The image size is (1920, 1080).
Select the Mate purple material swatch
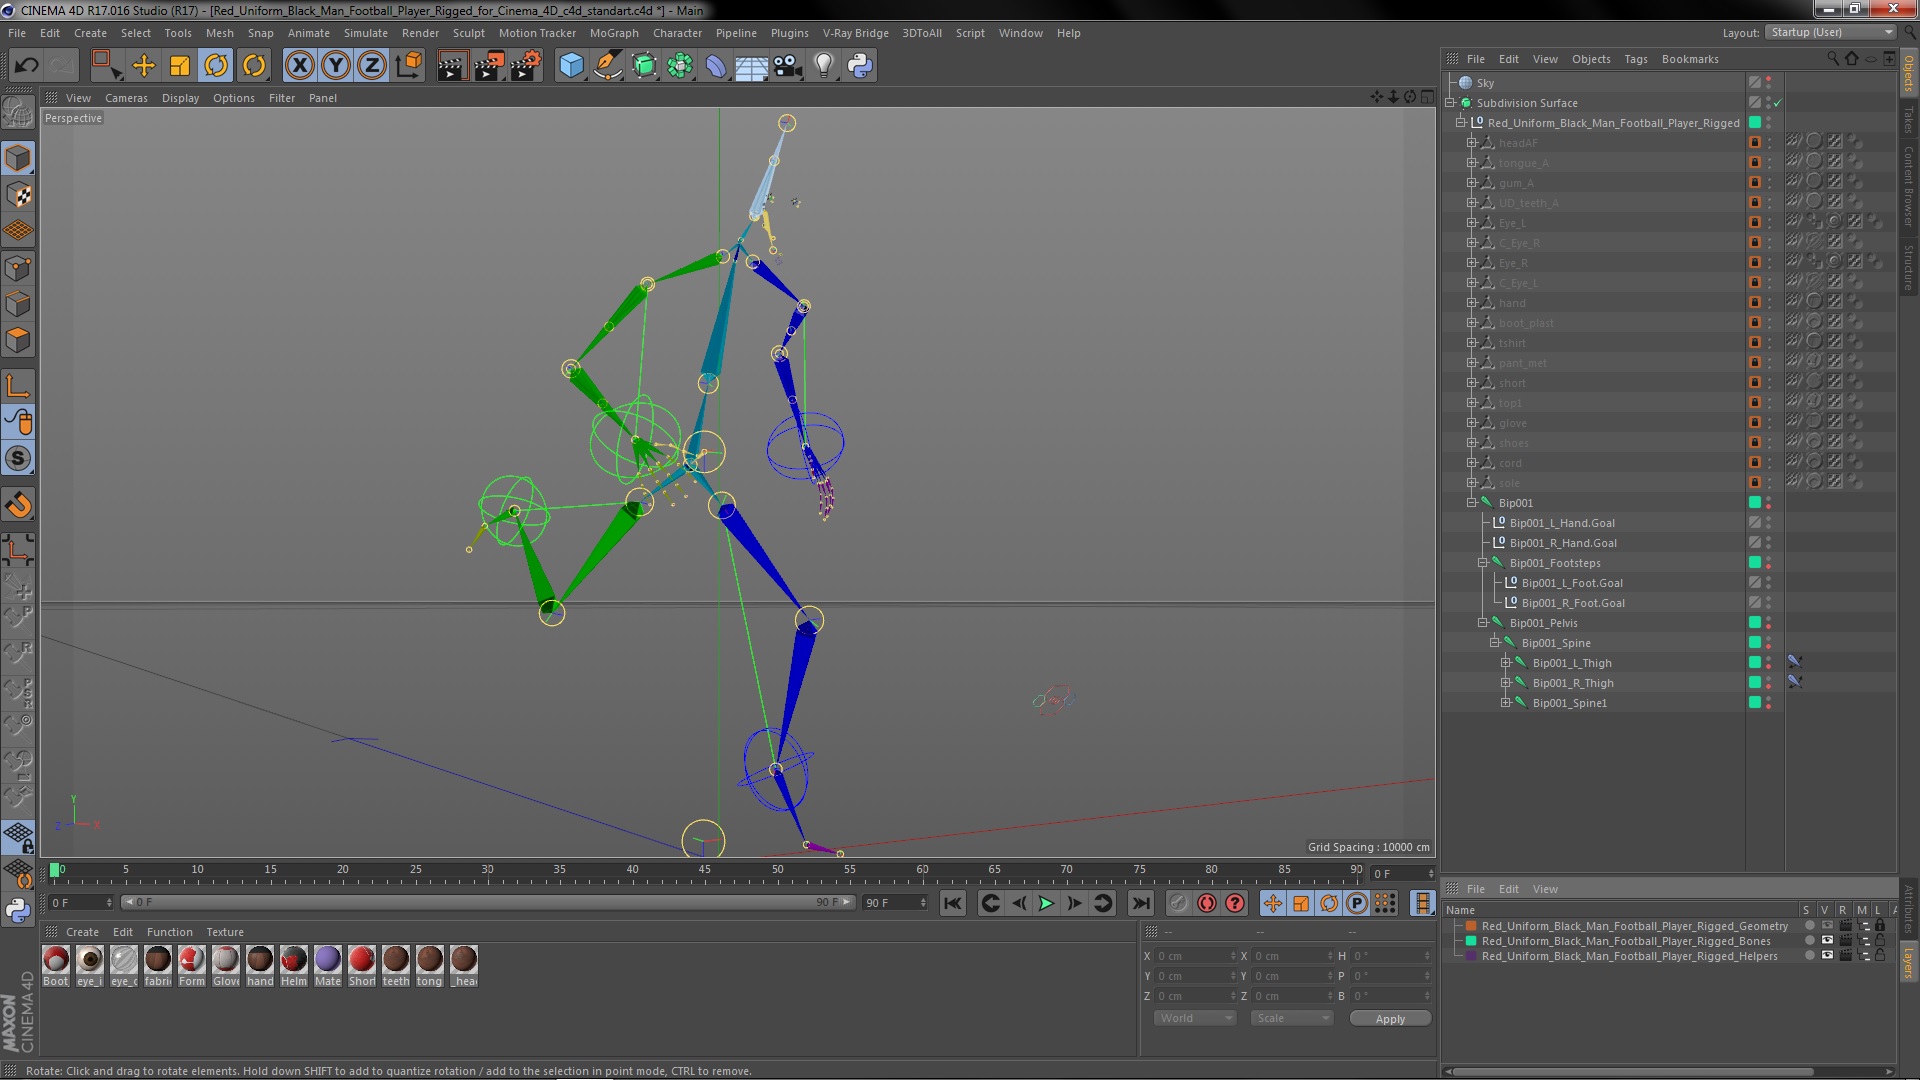(328, 966)
